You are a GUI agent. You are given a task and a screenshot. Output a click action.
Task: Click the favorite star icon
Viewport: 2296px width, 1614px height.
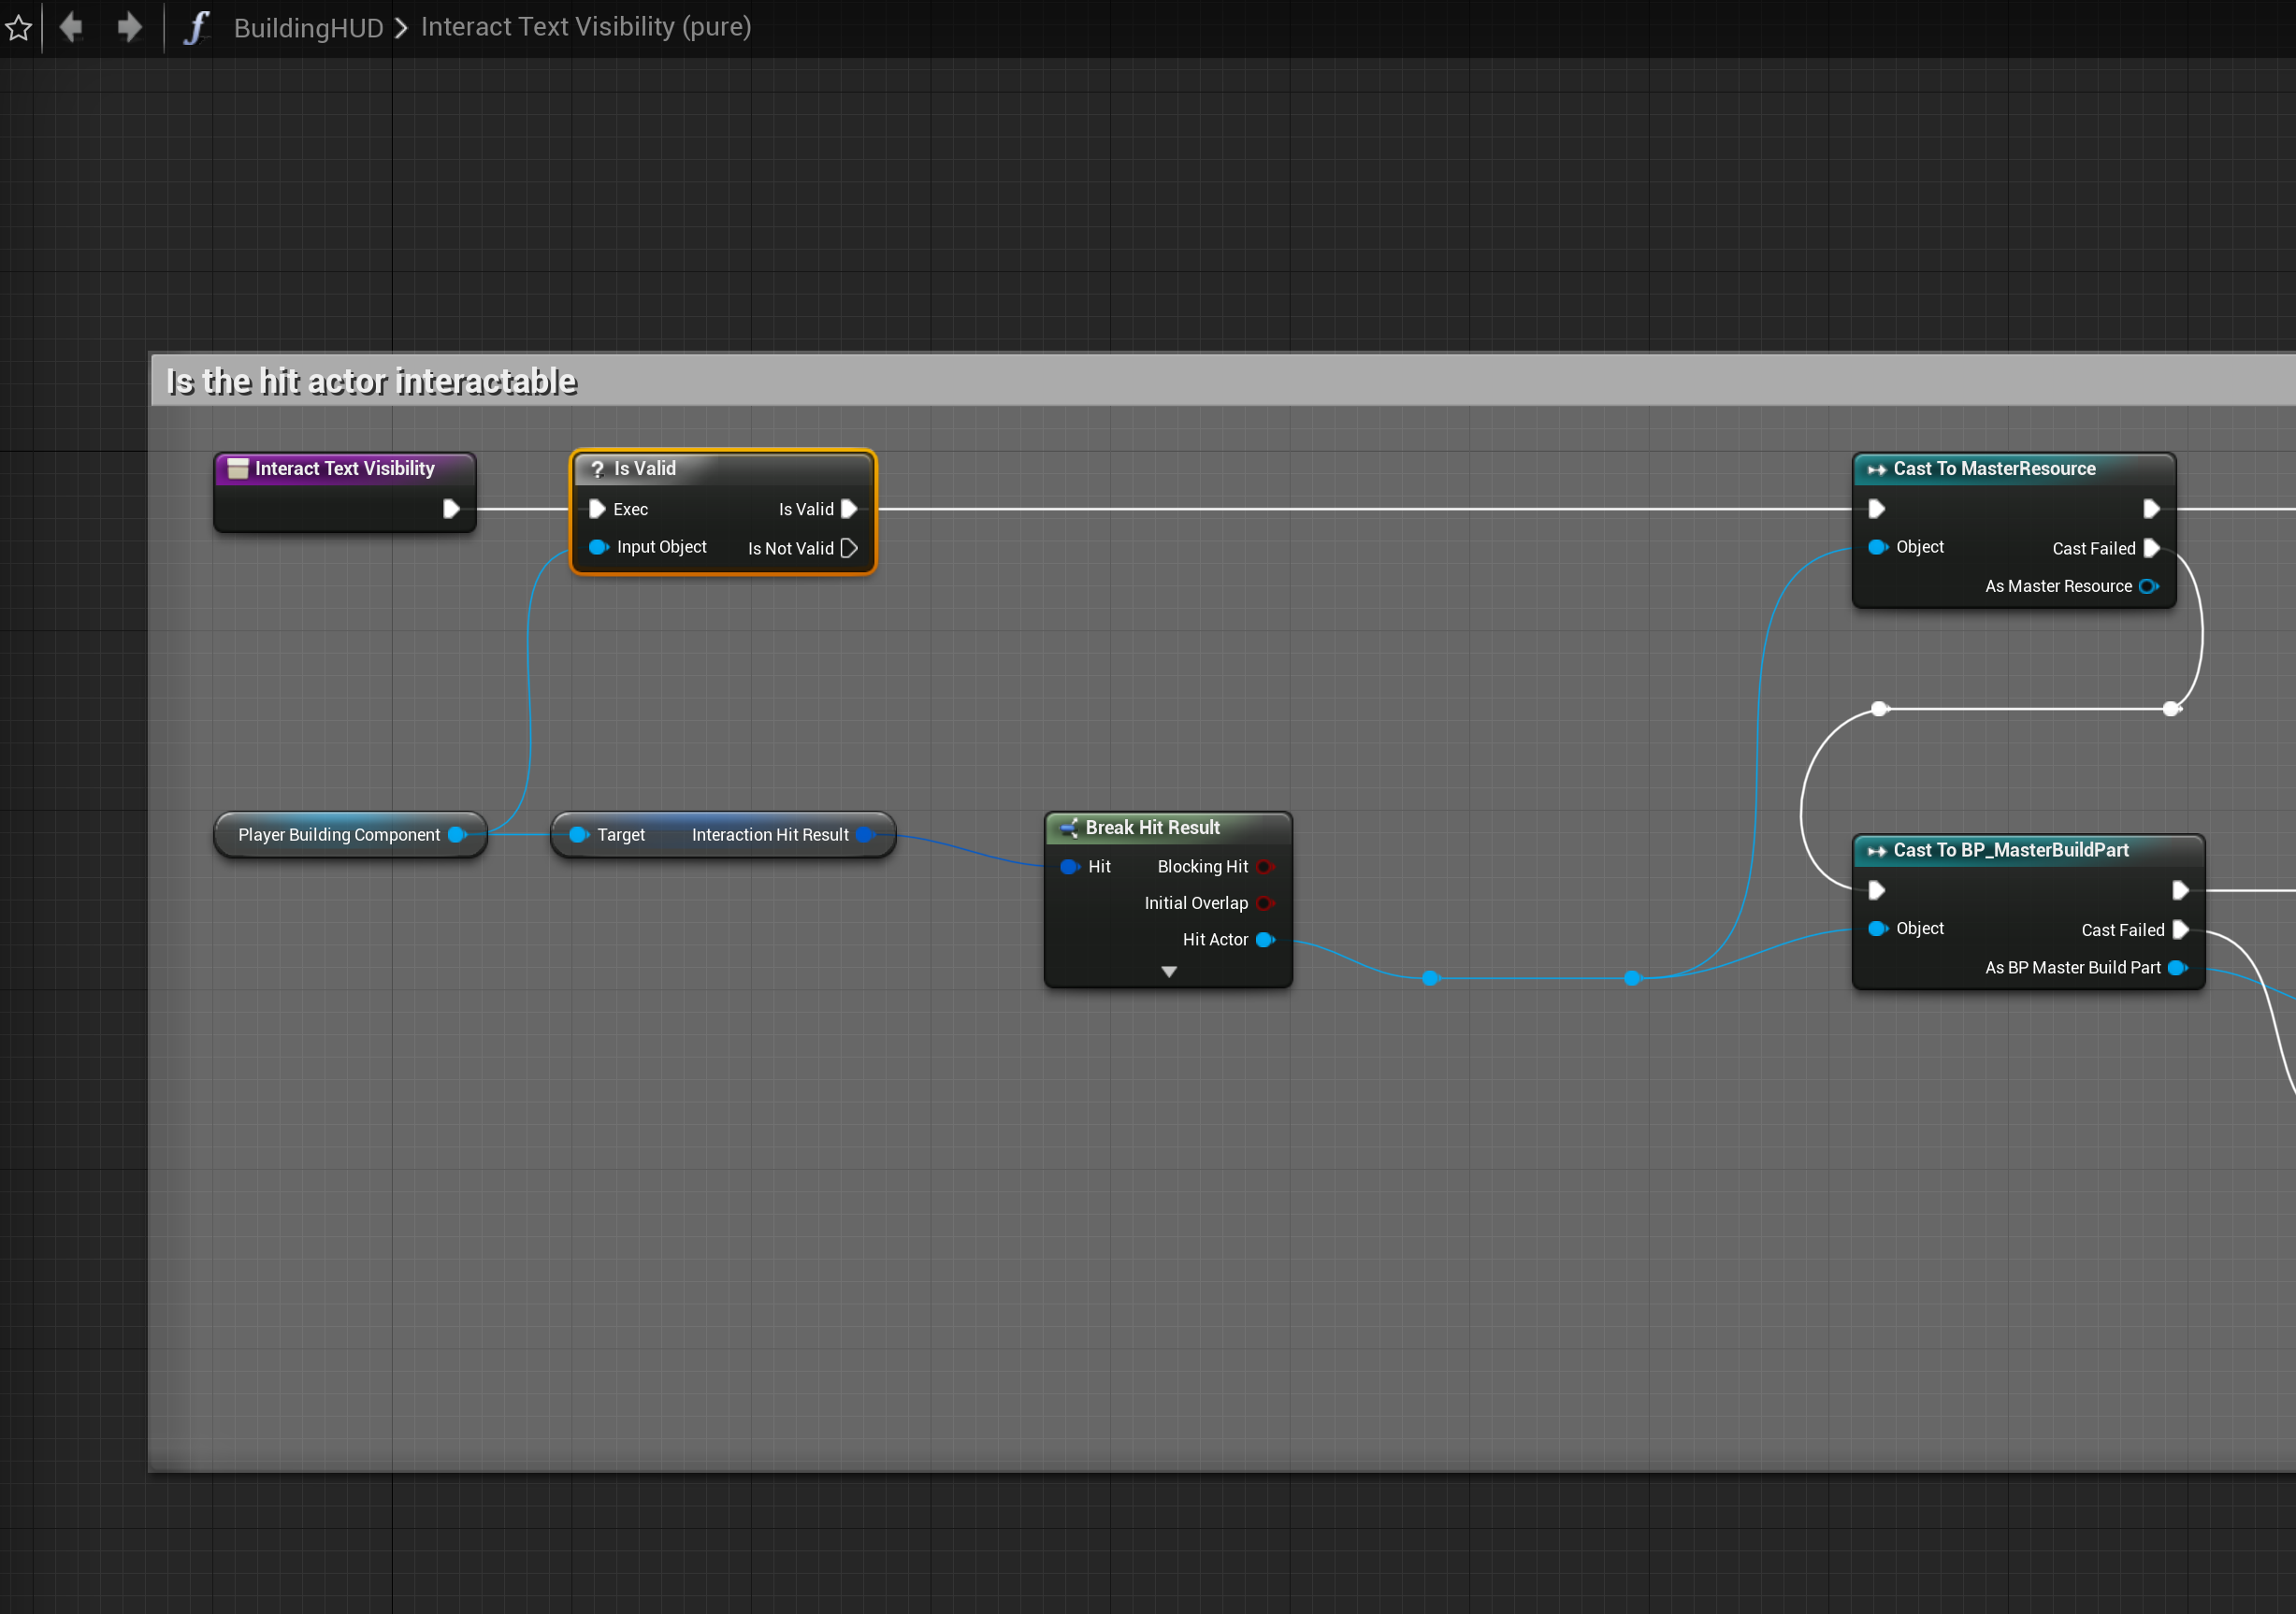click(x=19, y=27)
